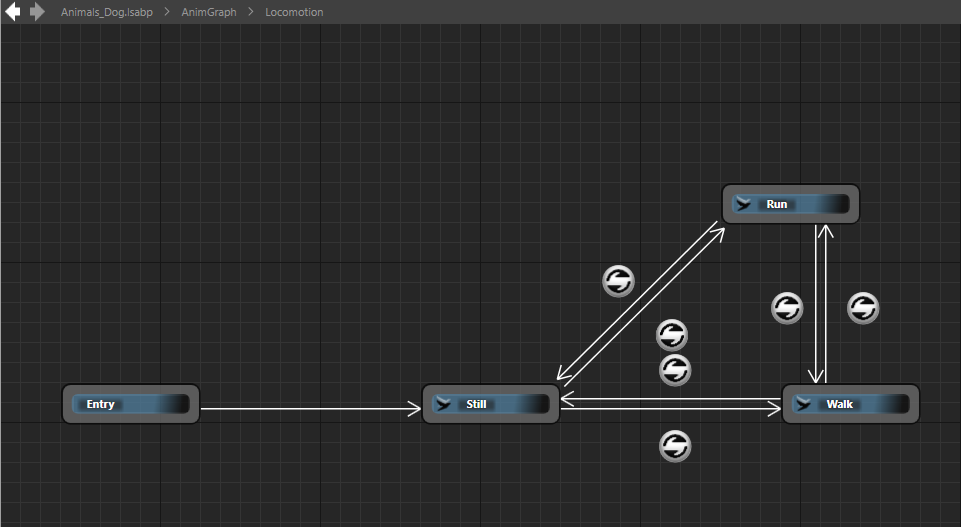This screenshot has width=961, height=527.
Task: Select the transition icon right of the Run-Walk vertical arrows
Action: click(x=863, y=308)
